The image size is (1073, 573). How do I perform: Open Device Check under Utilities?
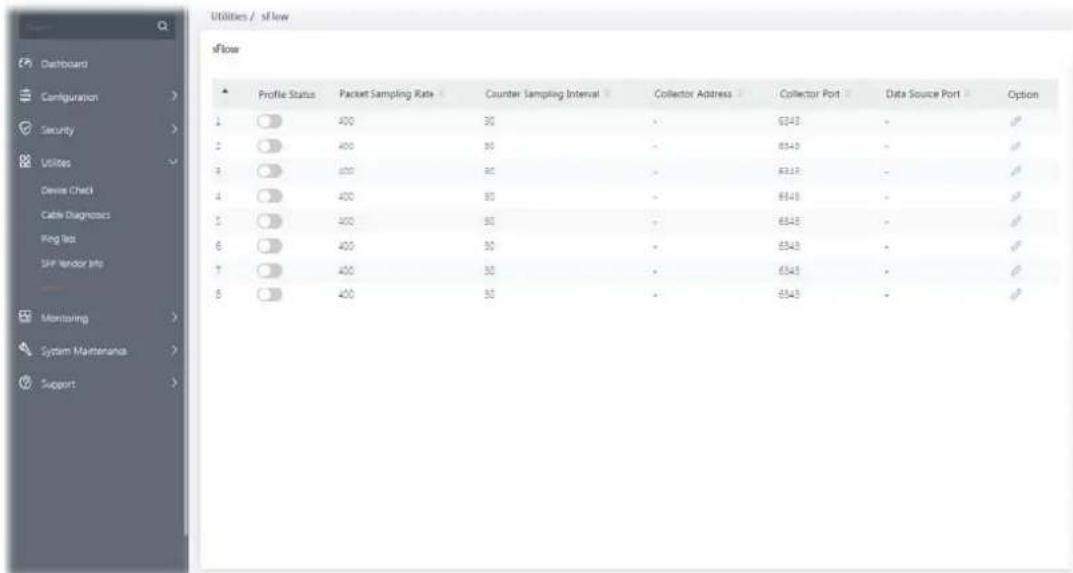click(67, 190)
